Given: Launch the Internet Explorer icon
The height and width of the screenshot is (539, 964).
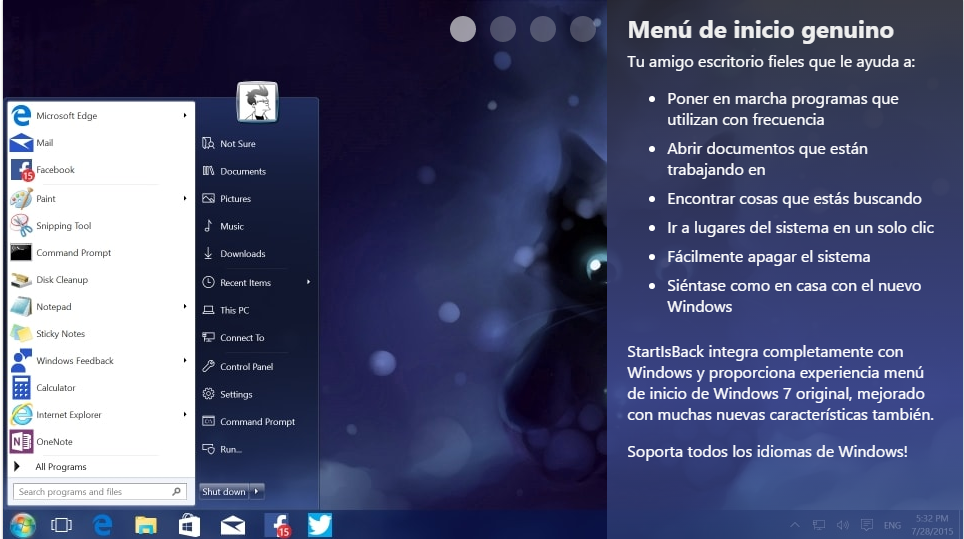Looking at the screenshot, I should [21, 415].
